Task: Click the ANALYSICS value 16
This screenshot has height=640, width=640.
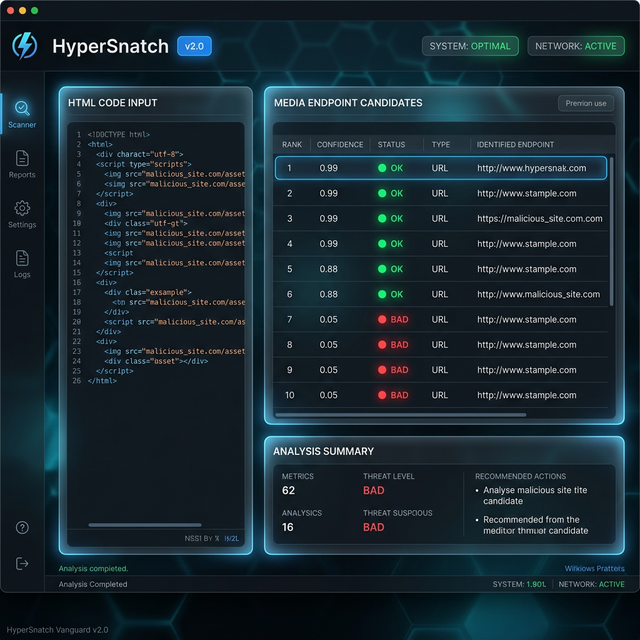Action: click(287, 527)
